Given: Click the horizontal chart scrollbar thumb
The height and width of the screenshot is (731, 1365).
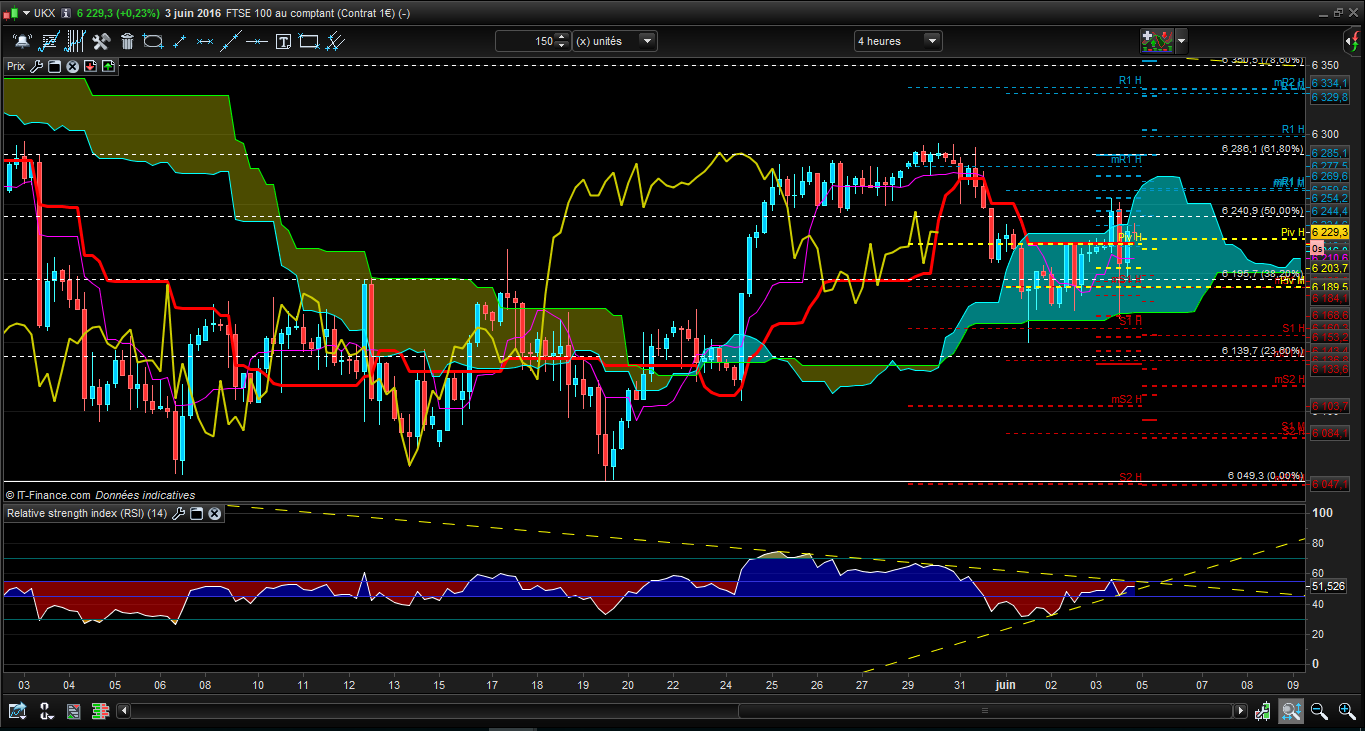Looking at the screenshot, I should pyautogui.click(x=984, y=711).
